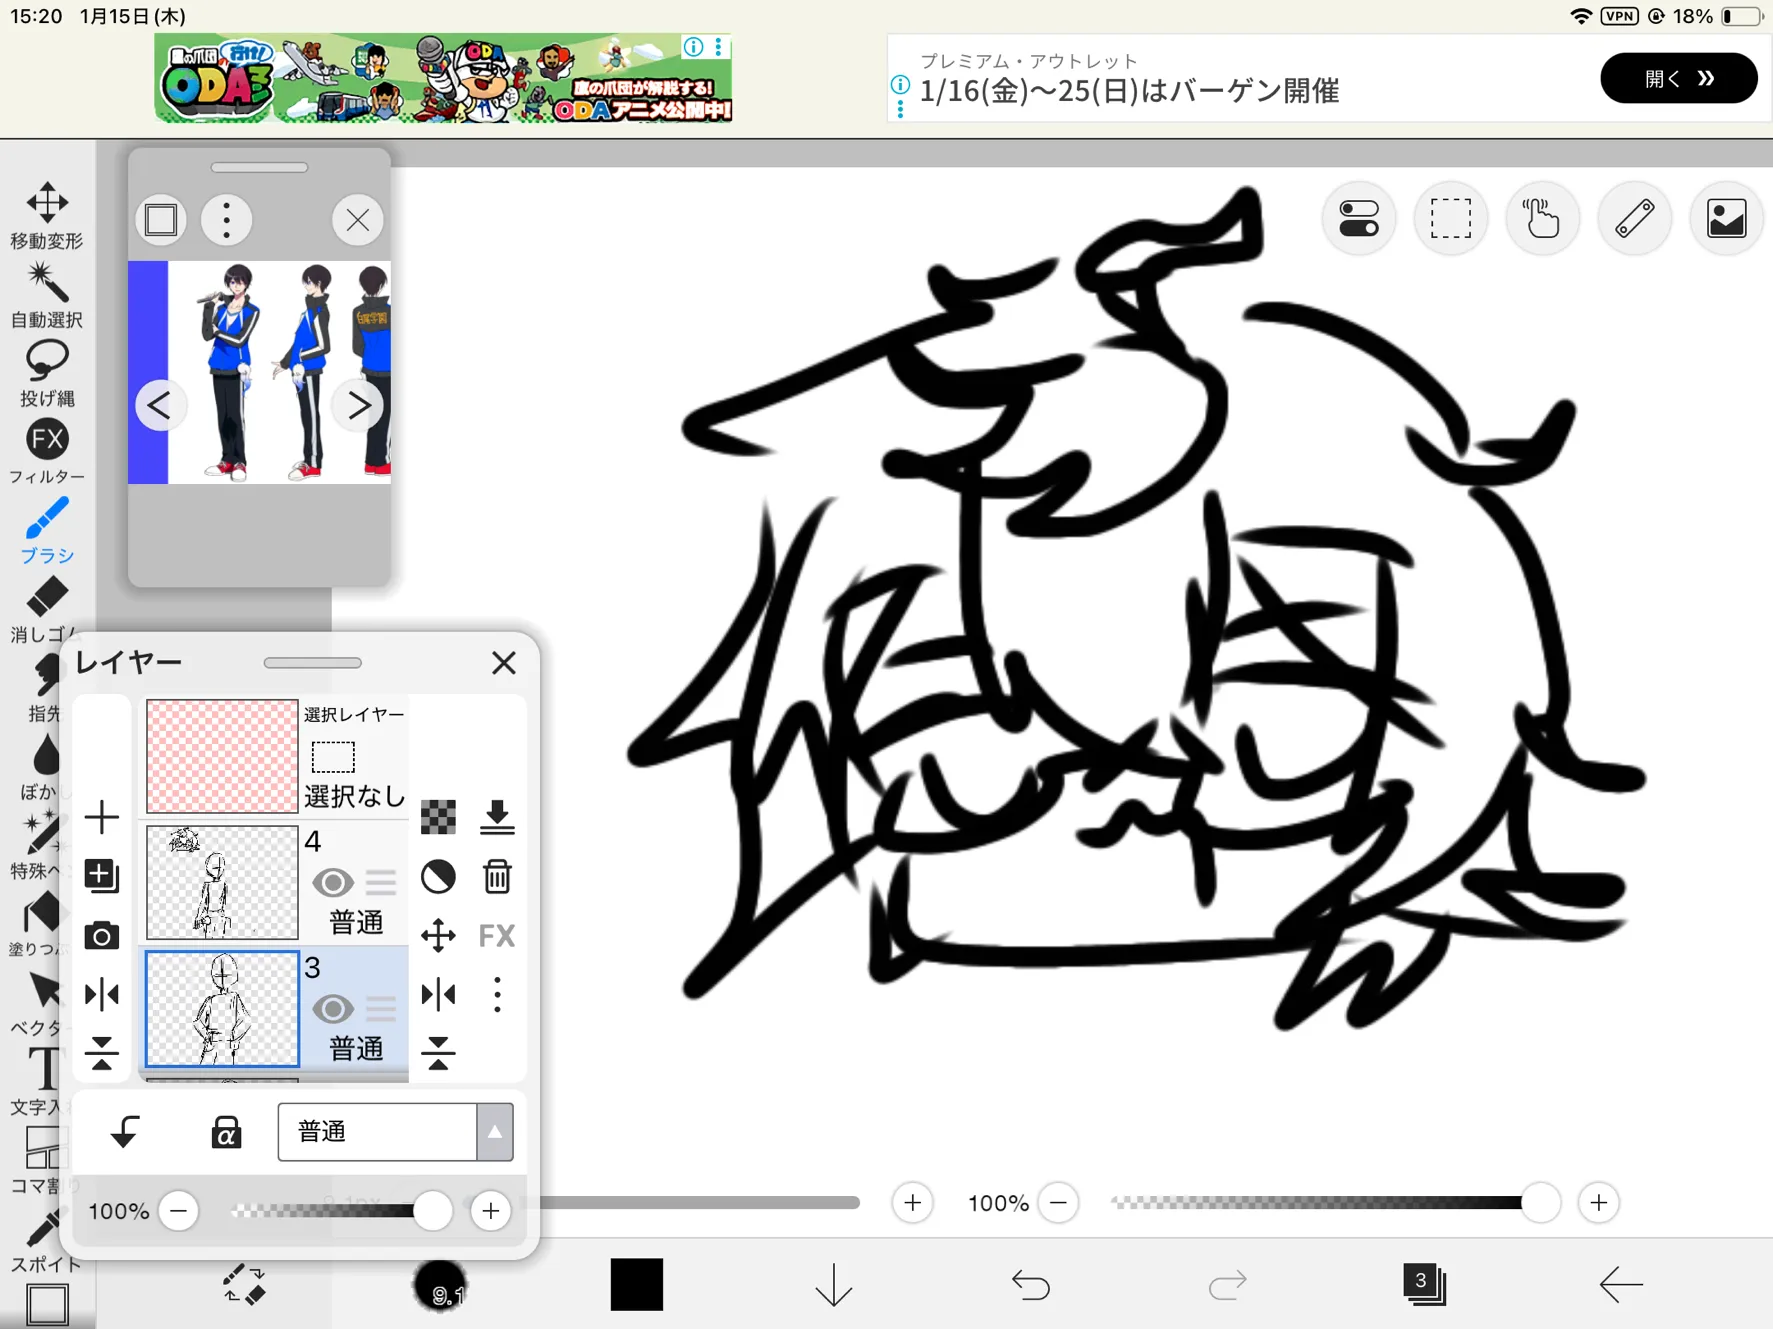Click the layer opacity slider handle
Viewport: 1773px width, 1329px height.
(432, 1211)
